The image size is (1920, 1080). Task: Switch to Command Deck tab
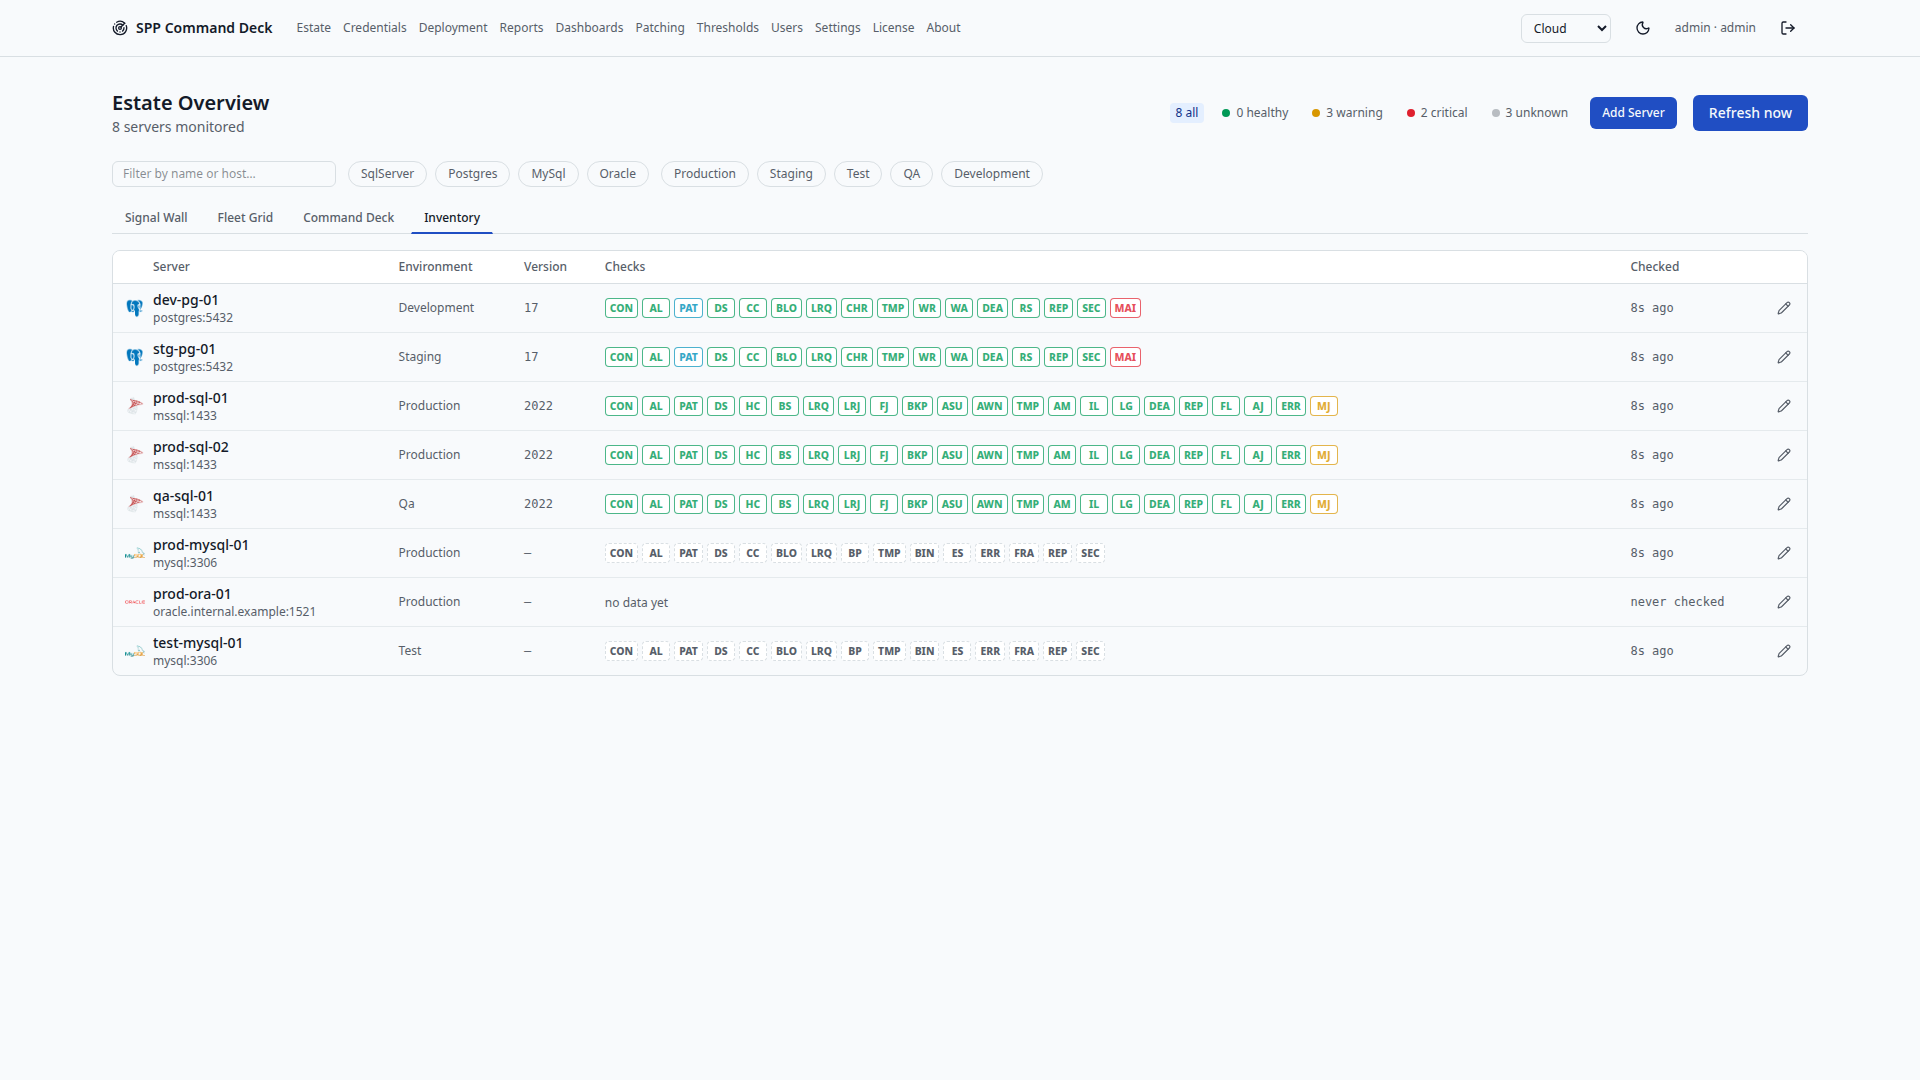[x=348, y=218]
